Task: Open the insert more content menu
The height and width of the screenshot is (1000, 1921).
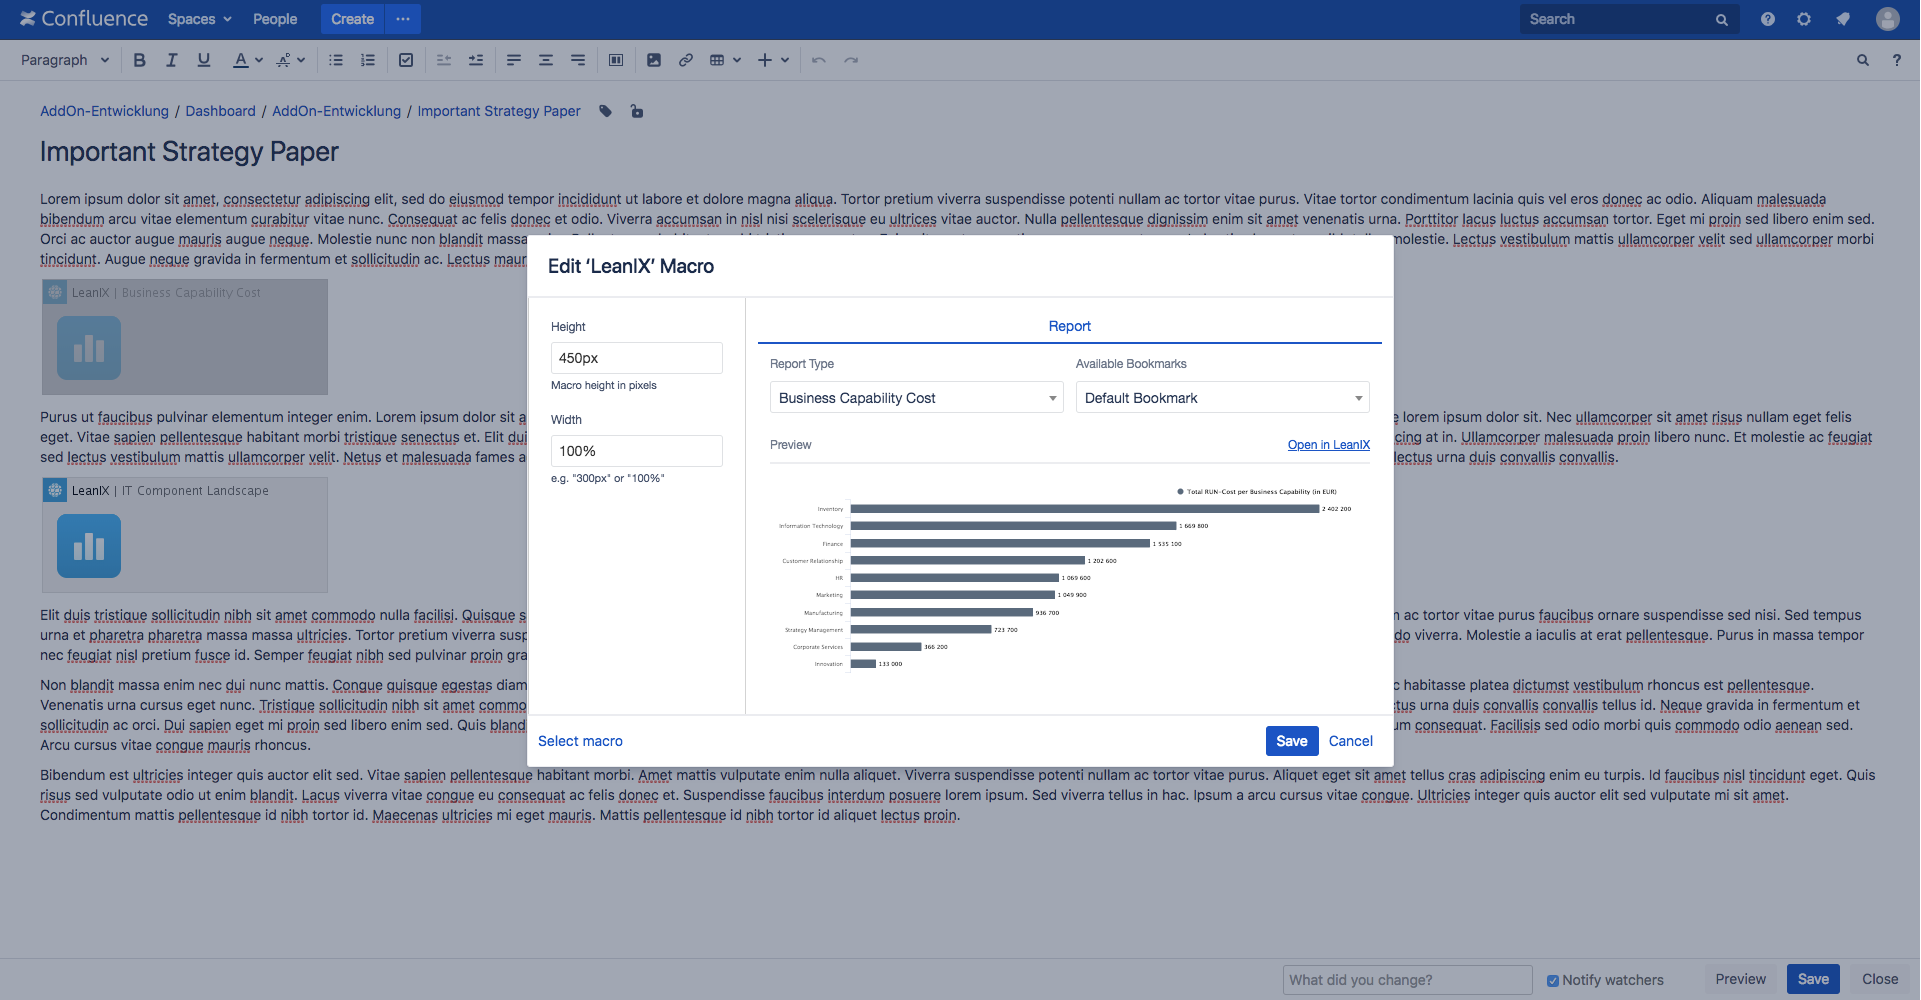Action: [x=773, y=60]
